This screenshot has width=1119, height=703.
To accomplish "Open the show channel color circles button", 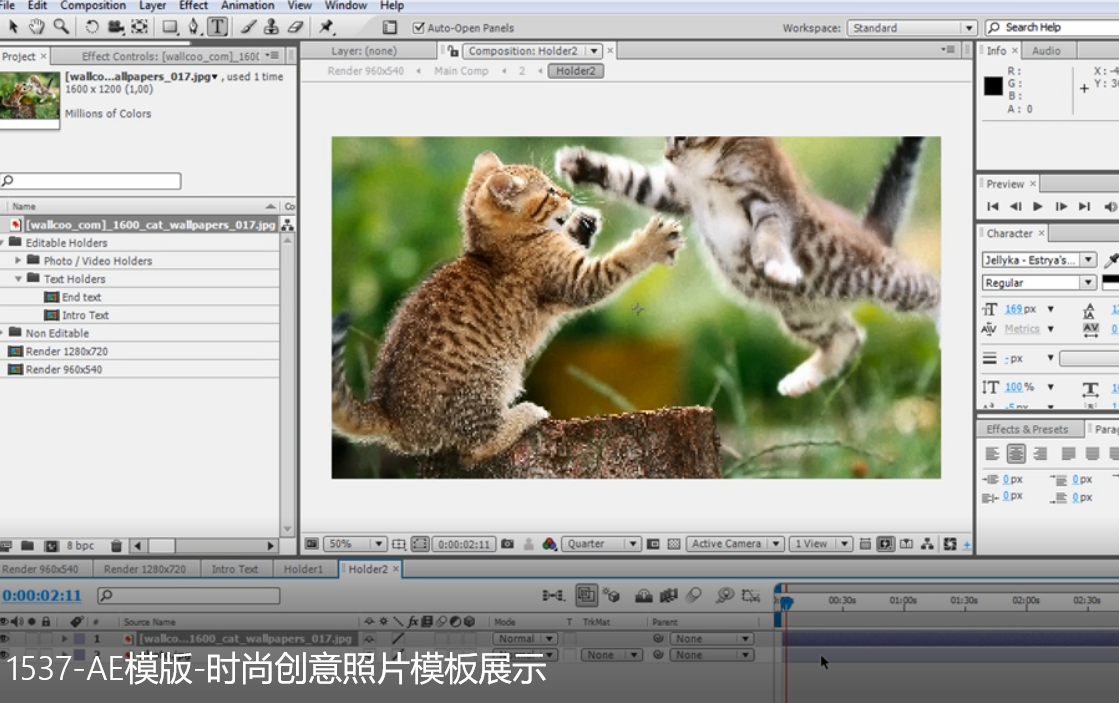I will tap(549, 544).
